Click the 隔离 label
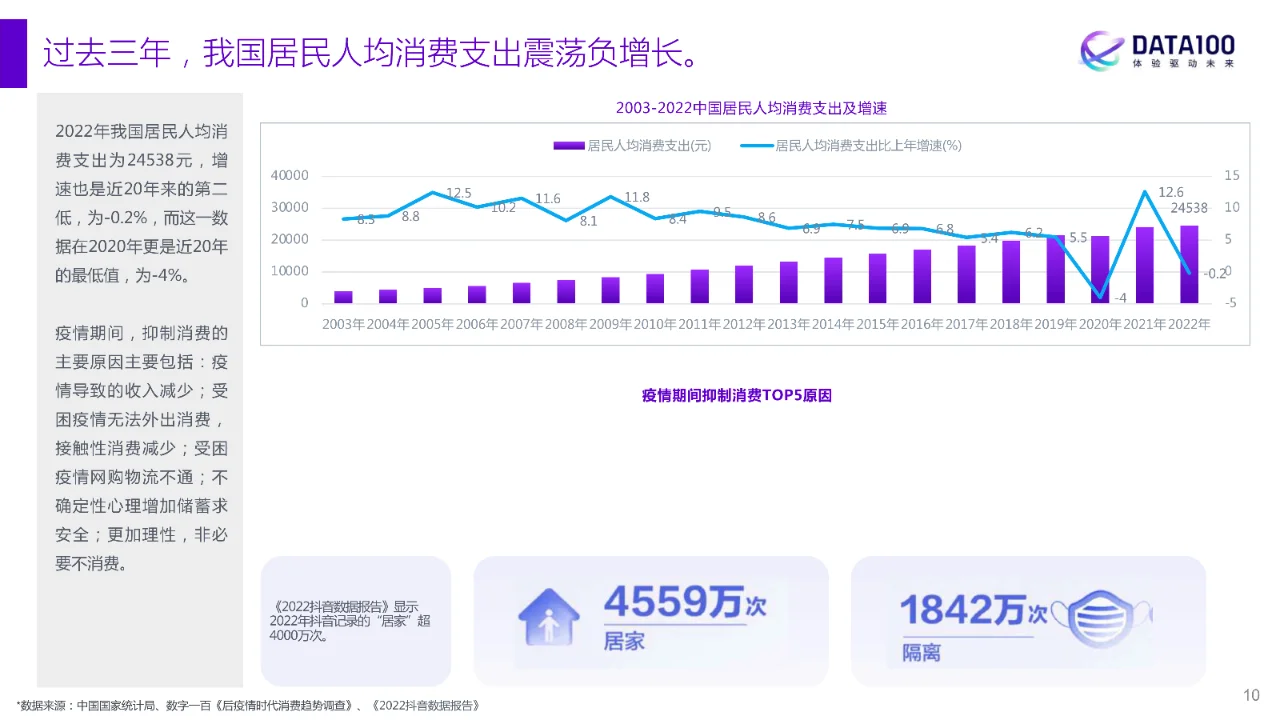Viewport: 1280px width, 720px height. [x=922, y=653]
